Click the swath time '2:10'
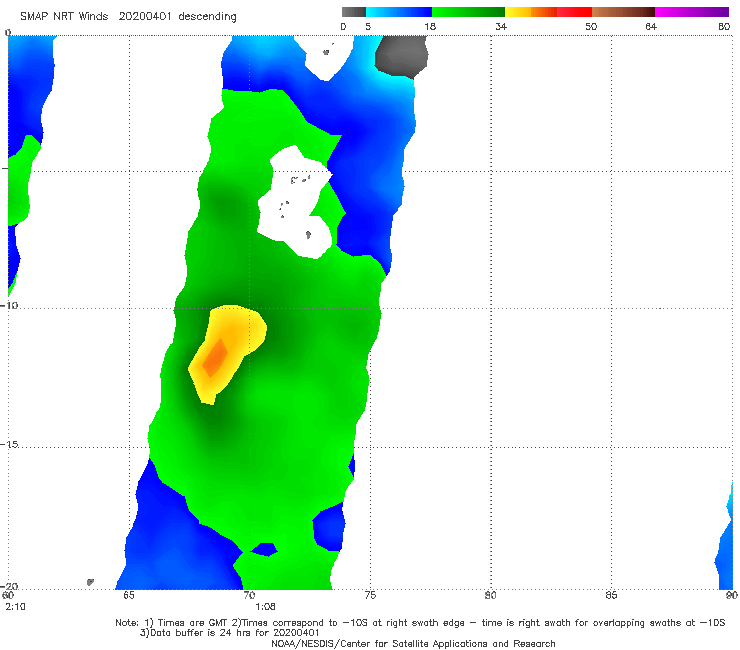This screenshot has height=650, width=740. [16, 607]
